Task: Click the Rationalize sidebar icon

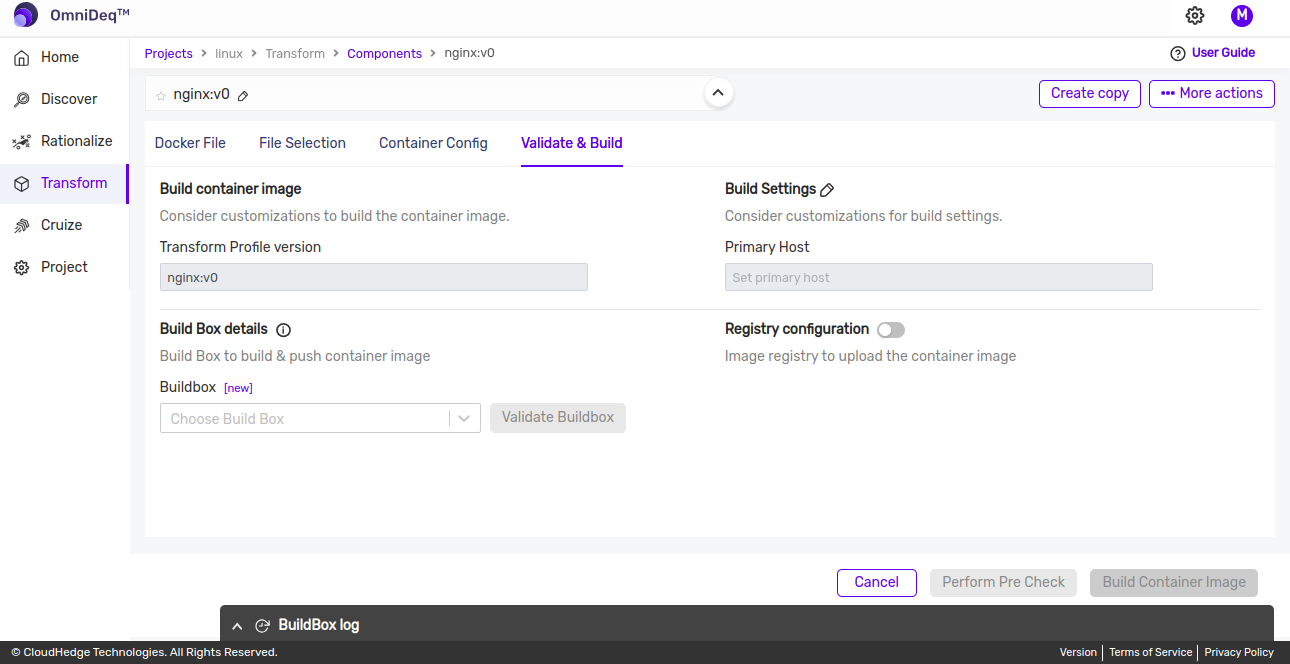Action: click(21, 142)
